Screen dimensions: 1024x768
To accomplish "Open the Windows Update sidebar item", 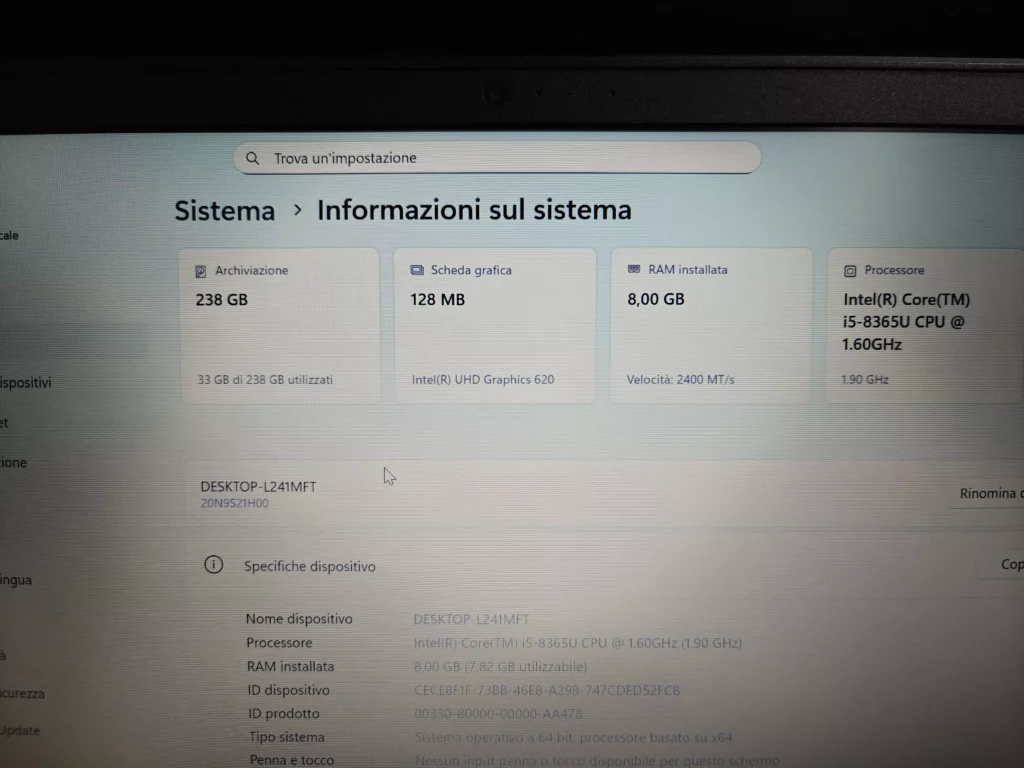I will click(x=20, y=731).
